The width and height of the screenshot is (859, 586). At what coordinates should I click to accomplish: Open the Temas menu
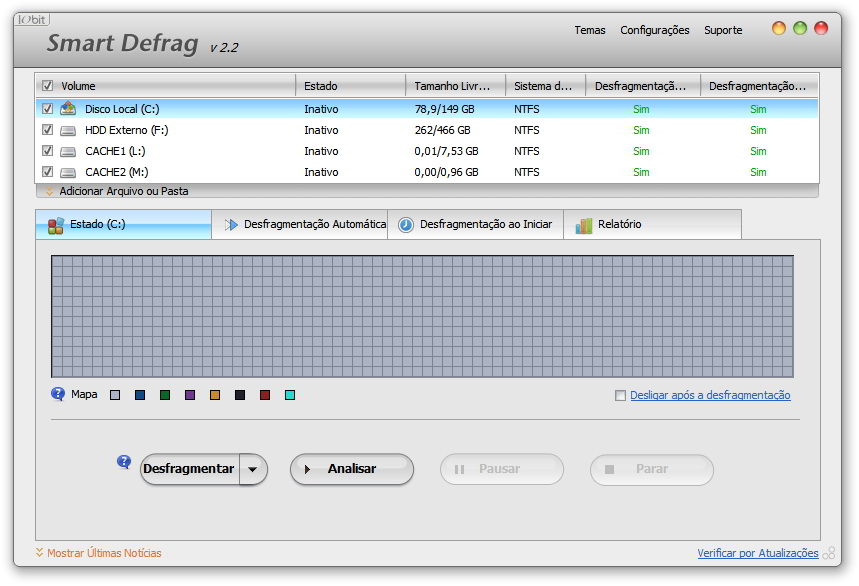click(589, 30)
